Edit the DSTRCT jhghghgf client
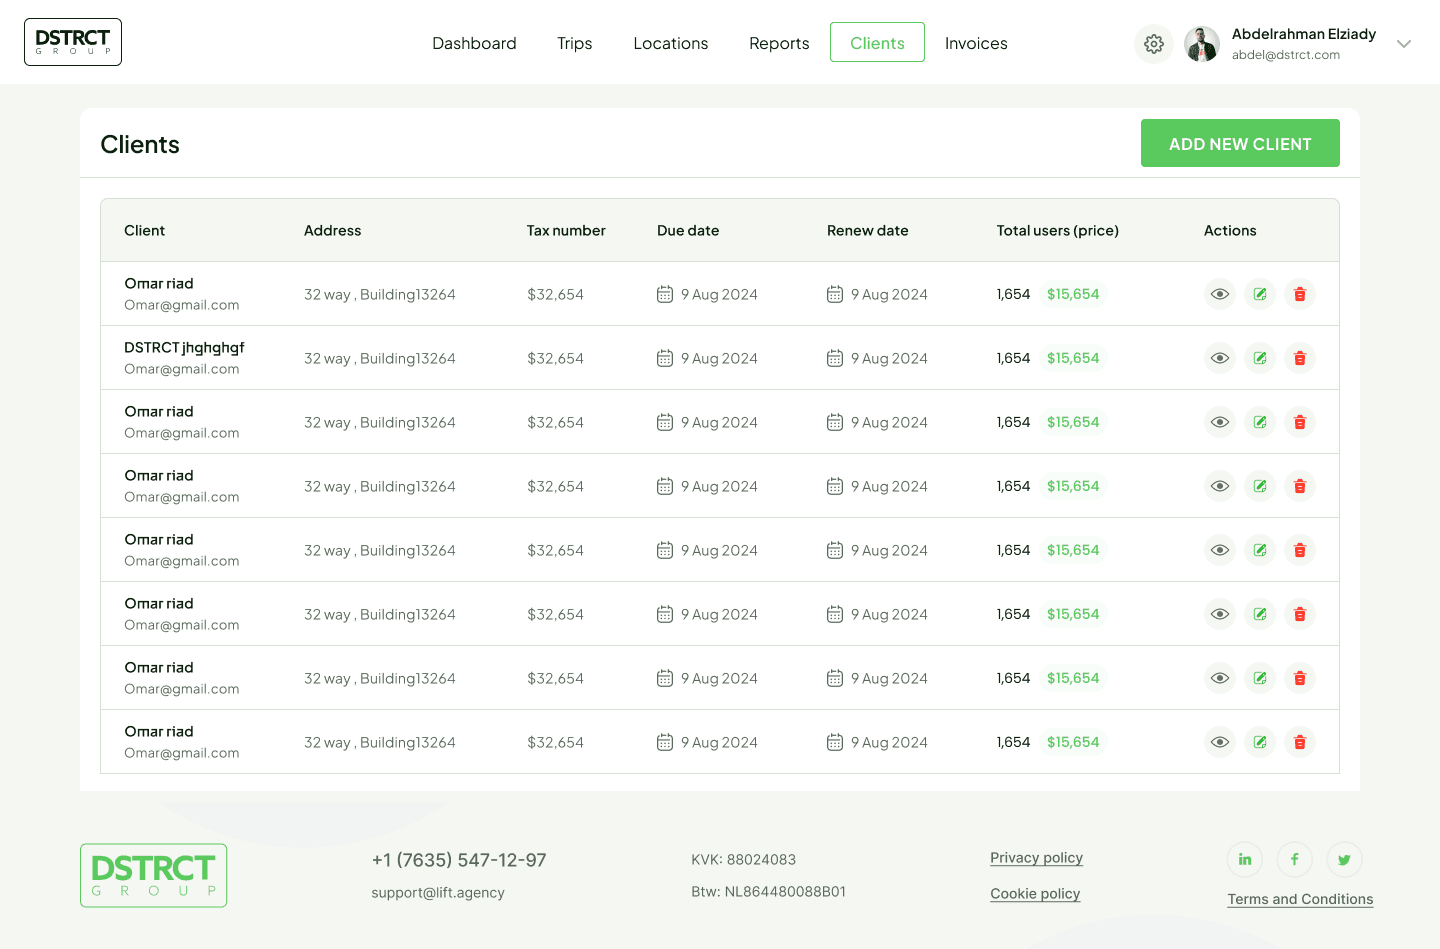The height and width of the screenshot is (949, 1440). (x=1259, y=358)
